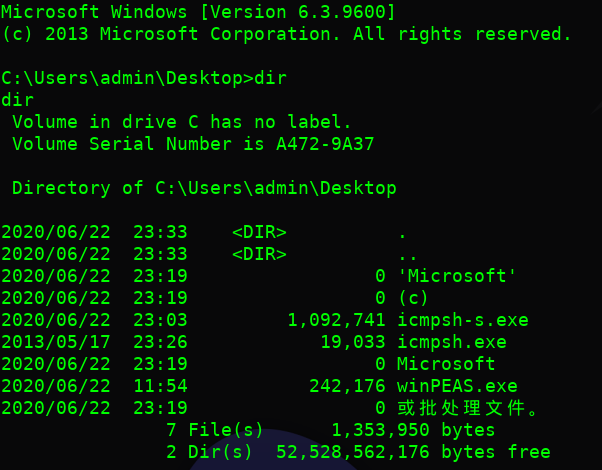Click the Microsoft Corporation copyright line
Image resolution: width=602 pixels, height=470 pixels.
point(286,34)
